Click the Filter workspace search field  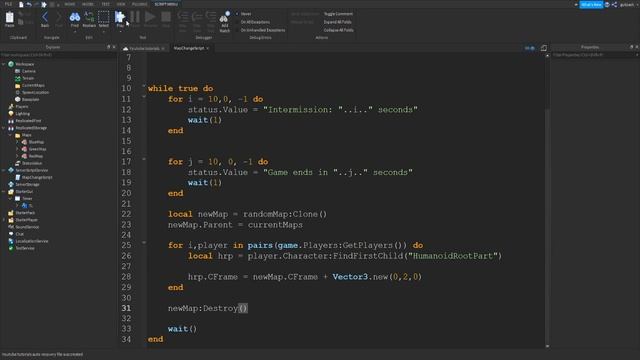click(x=58, y=55)
